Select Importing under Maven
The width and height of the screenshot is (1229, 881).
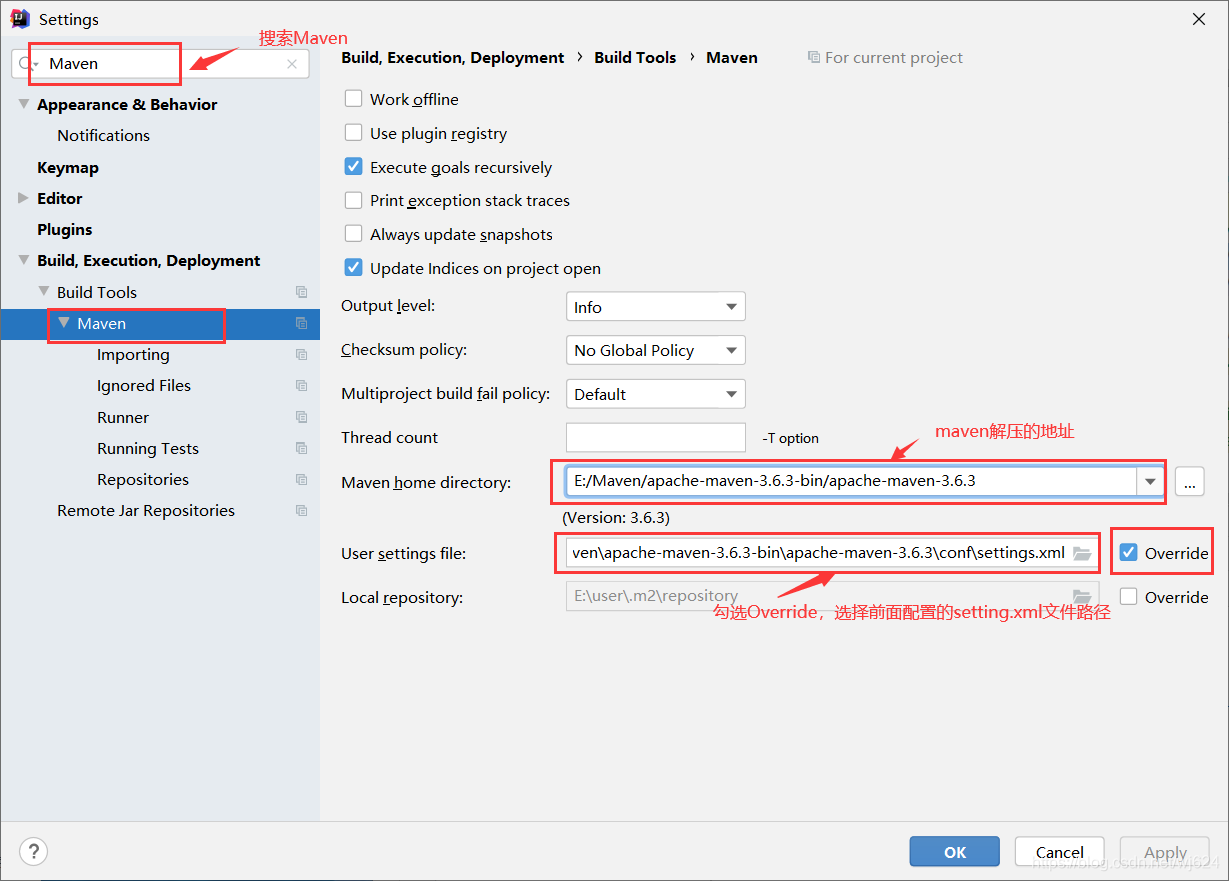point(133,354)
